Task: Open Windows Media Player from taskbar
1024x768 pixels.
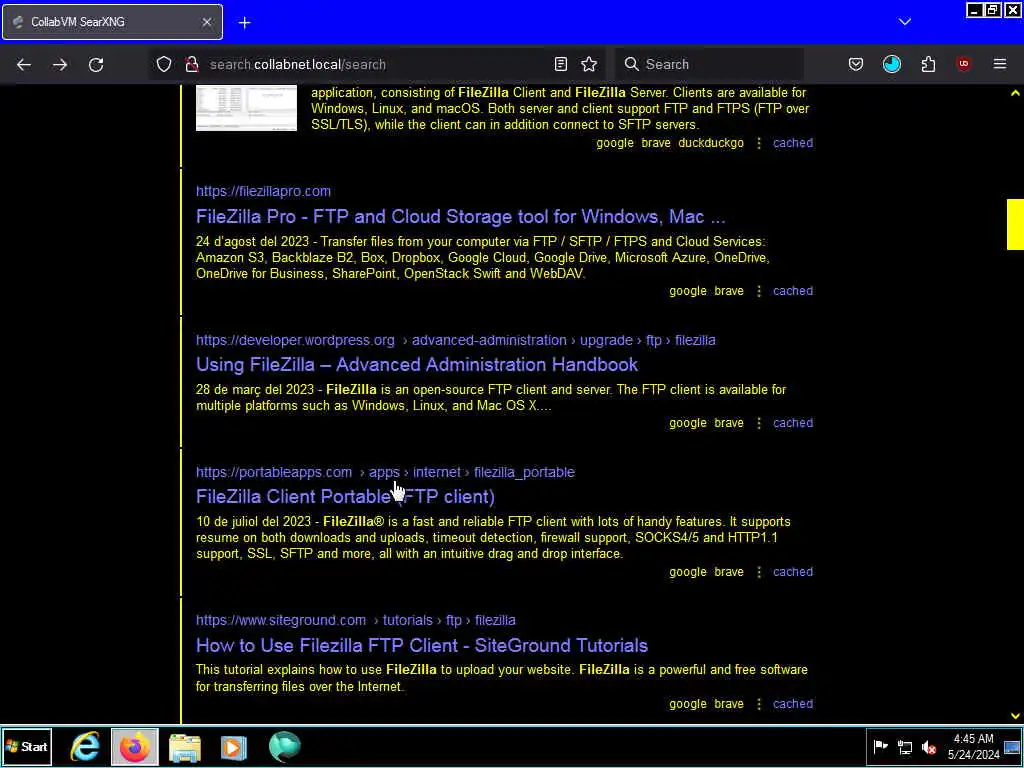Action: point(233,747)
